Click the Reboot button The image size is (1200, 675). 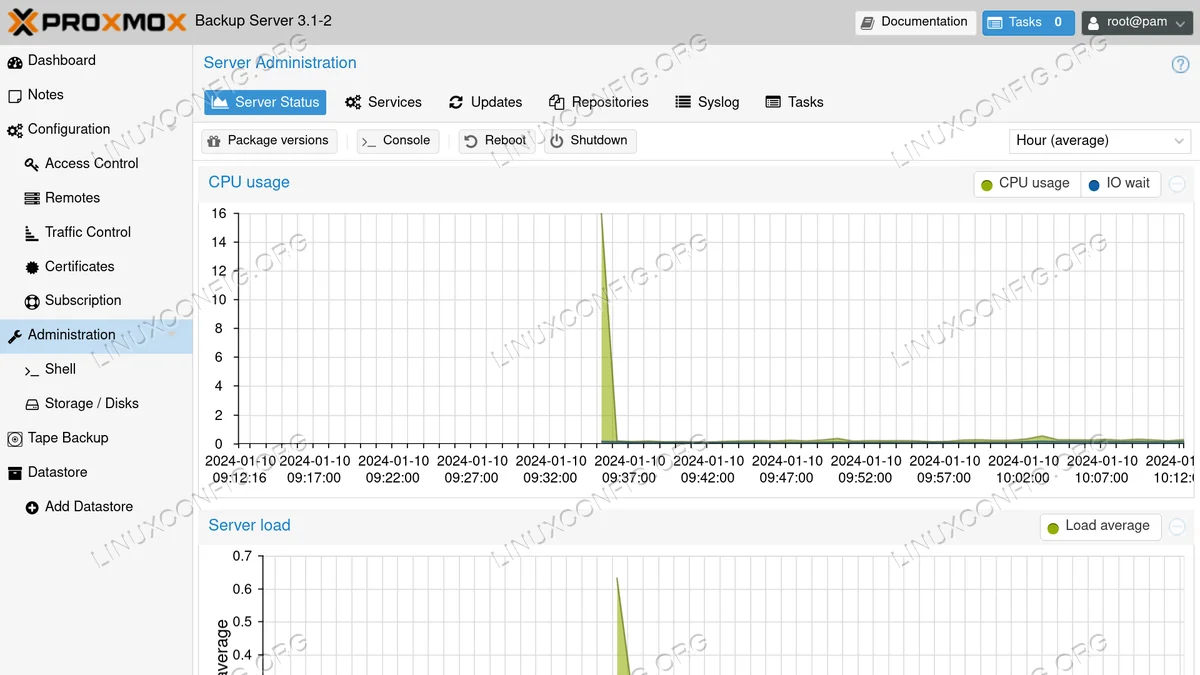coord(495,141)
